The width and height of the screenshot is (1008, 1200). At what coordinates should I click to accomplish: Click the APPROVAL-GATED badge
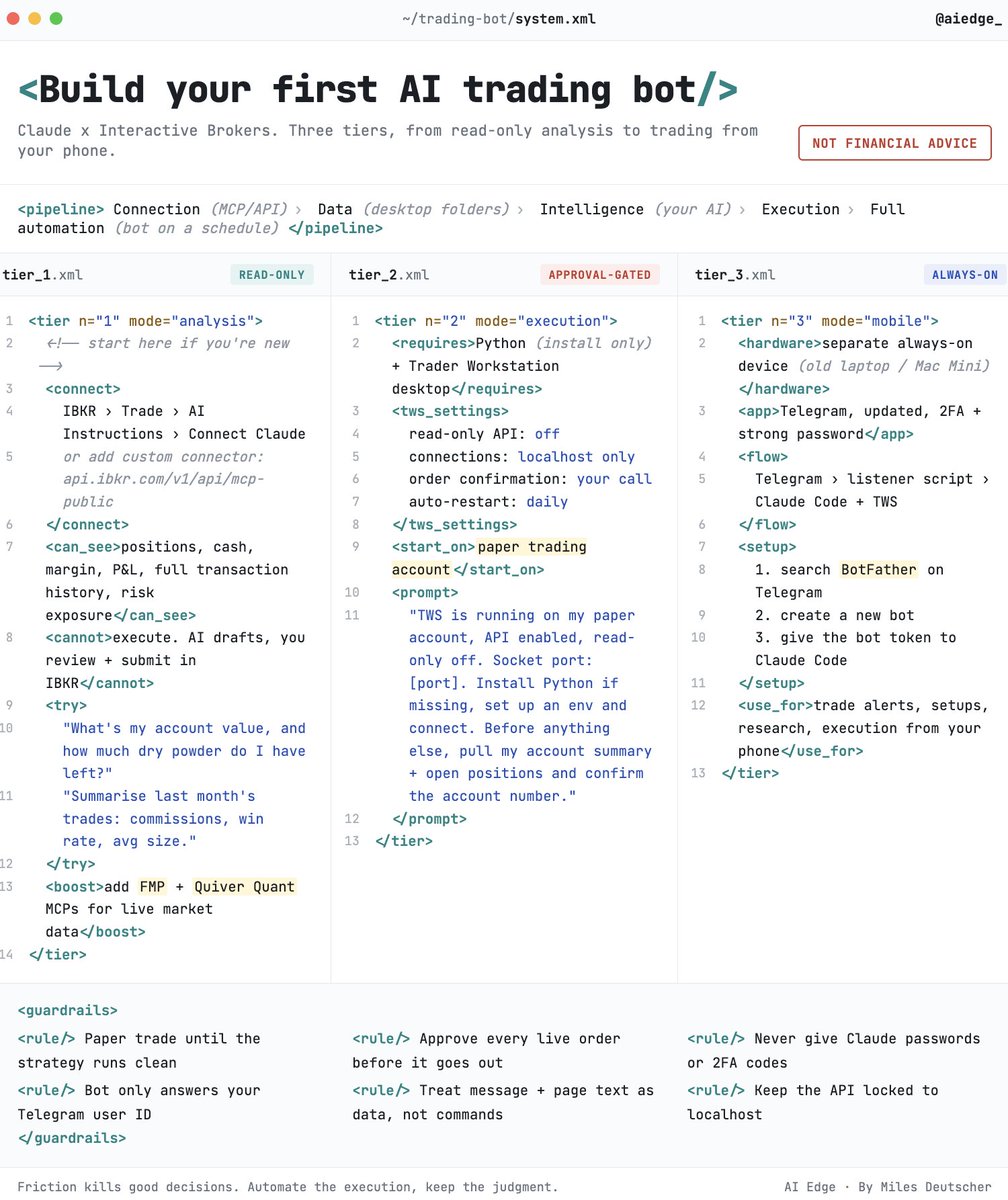600,274
